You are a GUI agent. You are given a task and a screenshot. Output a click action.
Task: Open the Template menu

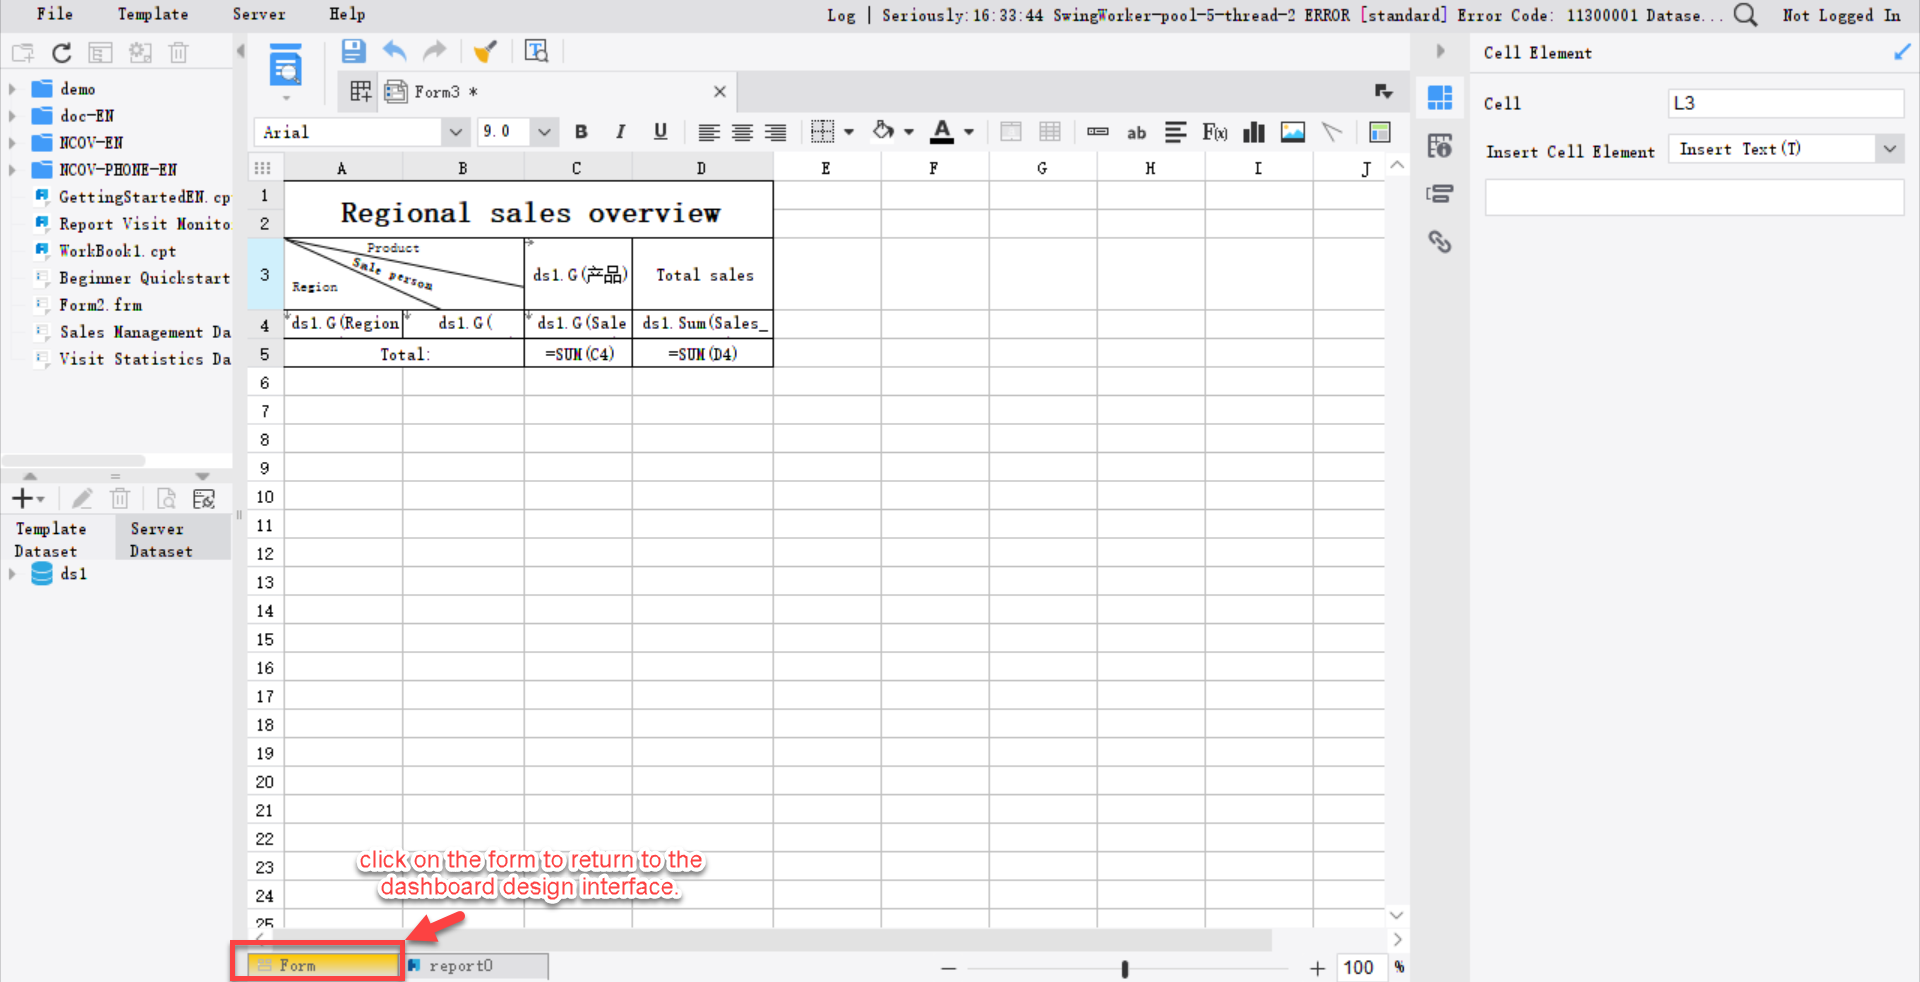pos(152,14)
